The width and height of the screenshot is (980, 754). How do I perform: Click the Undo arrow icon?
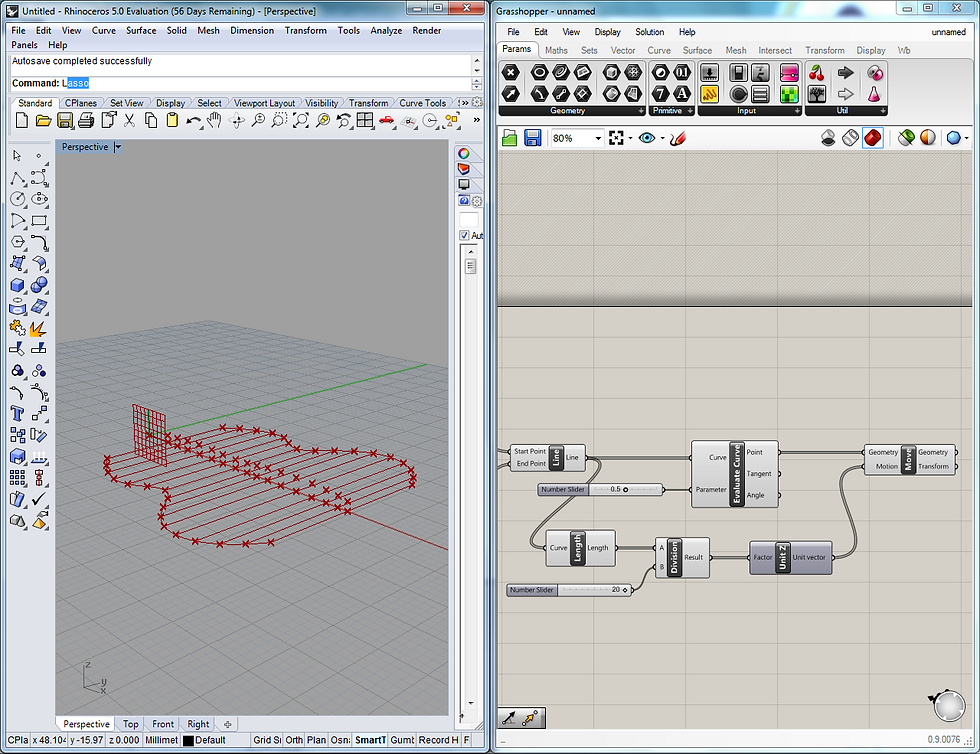[193, 121]
